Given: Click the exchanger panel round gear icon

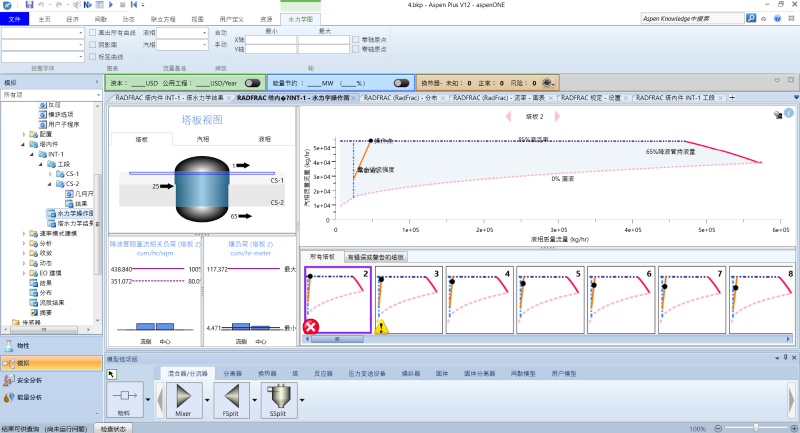Looking at the screenshot, I should pyautogui.click(x=547, y=83).
